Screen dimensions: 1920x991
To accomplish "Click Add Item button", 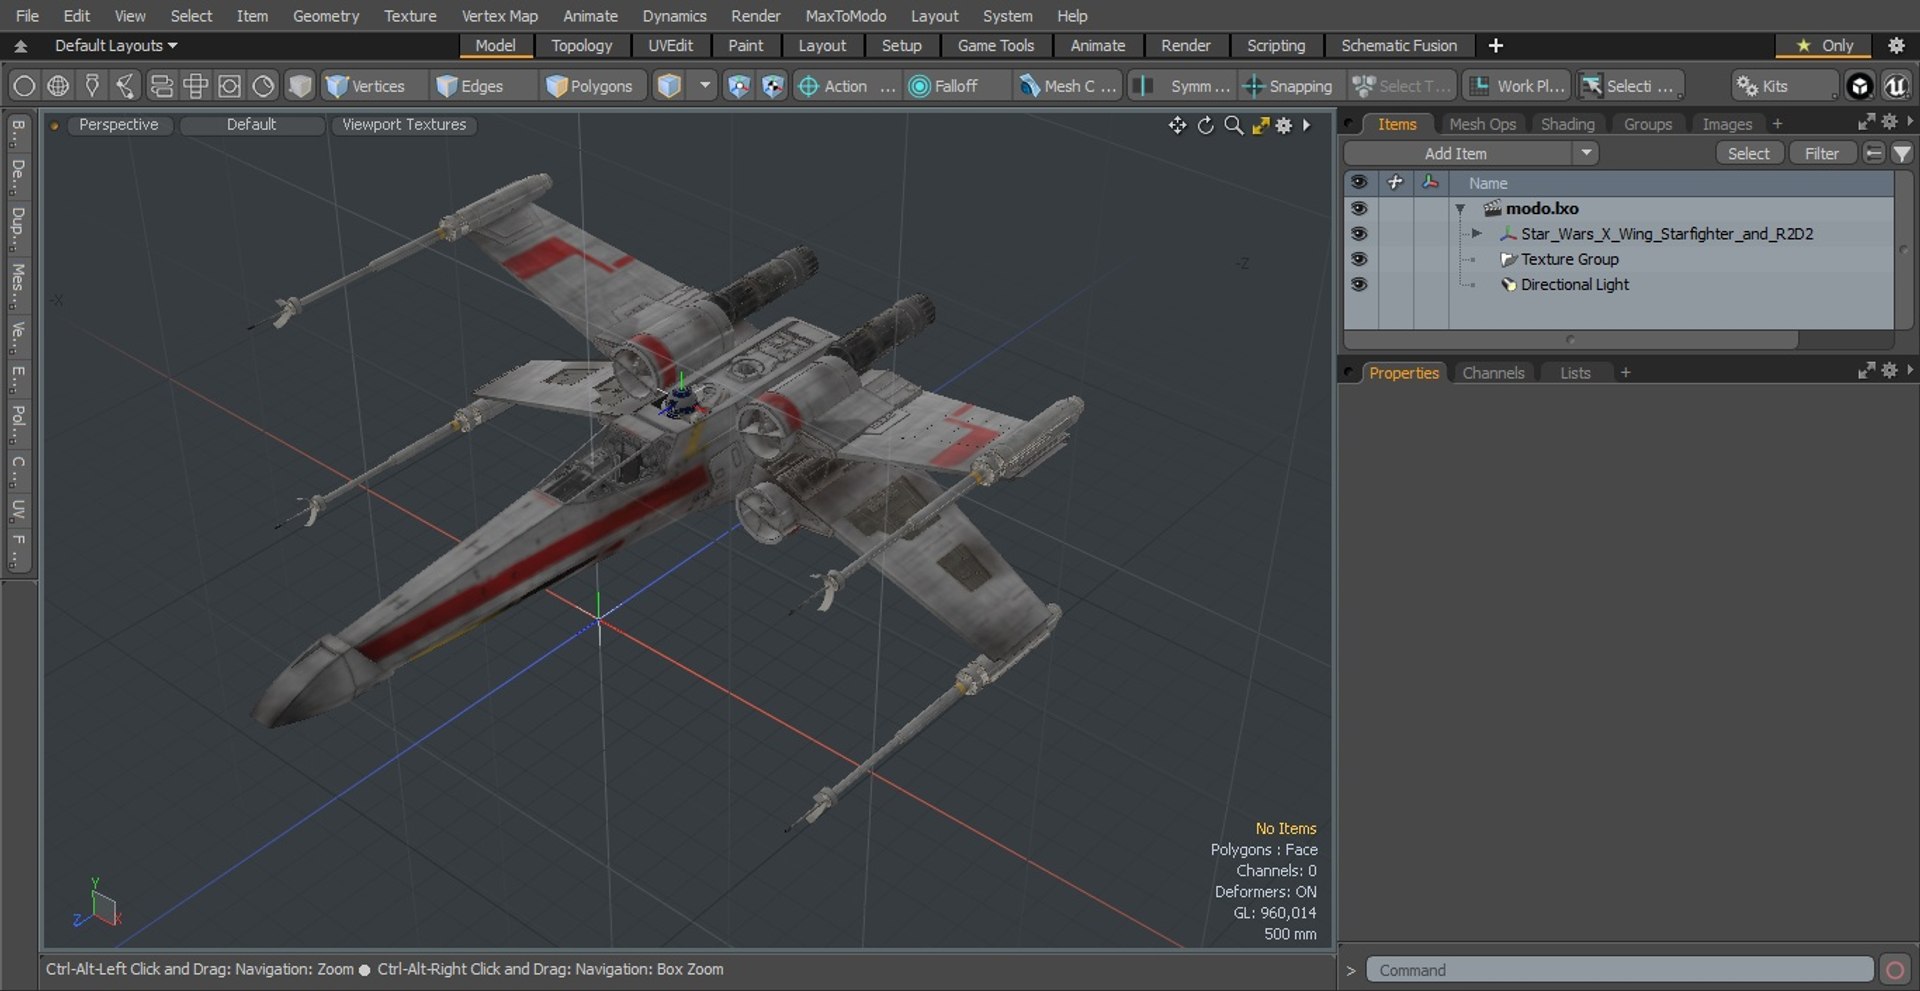I will tap(1456, 153).
